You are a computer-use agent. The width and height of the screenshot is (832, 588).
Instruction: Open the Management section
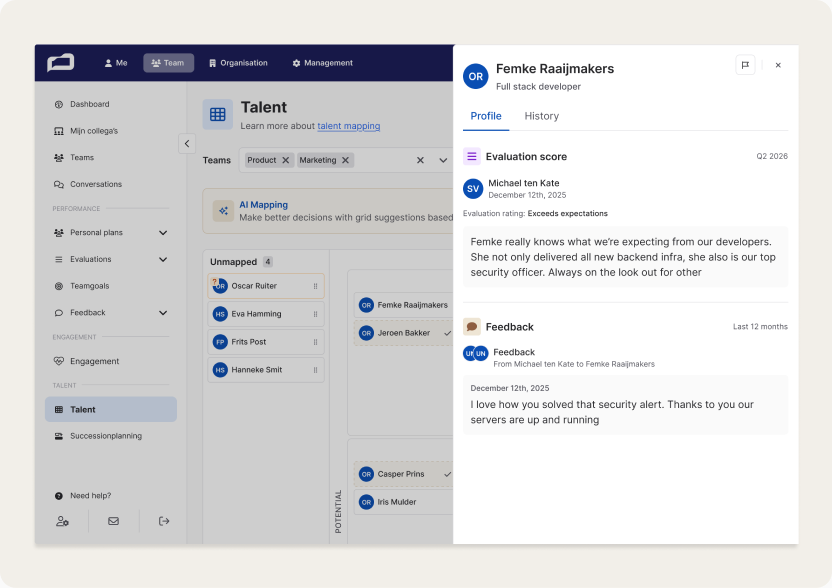click(323, 63)
